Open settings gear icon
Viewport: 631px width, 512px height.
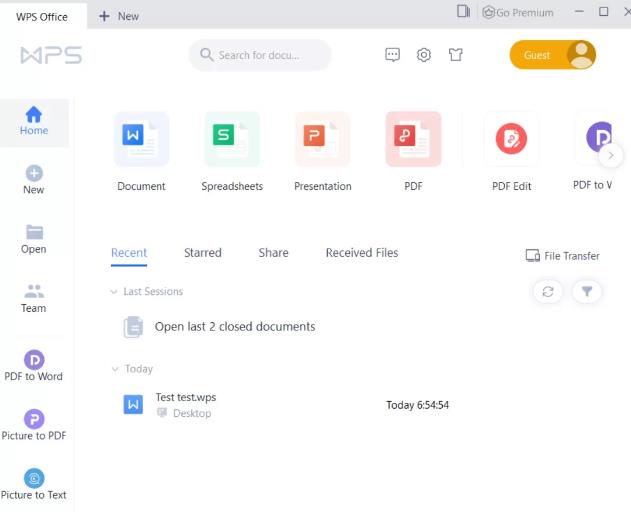click(424, 54)
